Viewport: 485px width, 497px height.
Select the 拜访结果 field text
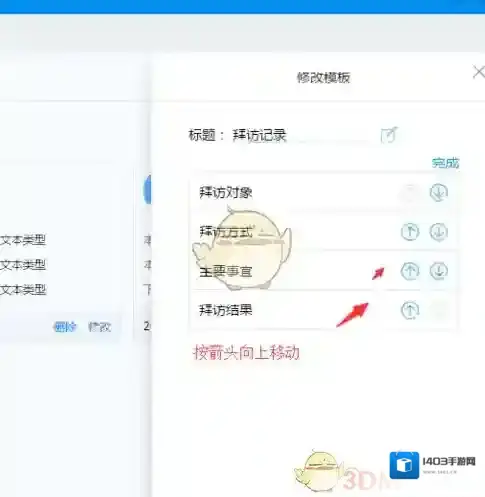[x=226, y=310]
